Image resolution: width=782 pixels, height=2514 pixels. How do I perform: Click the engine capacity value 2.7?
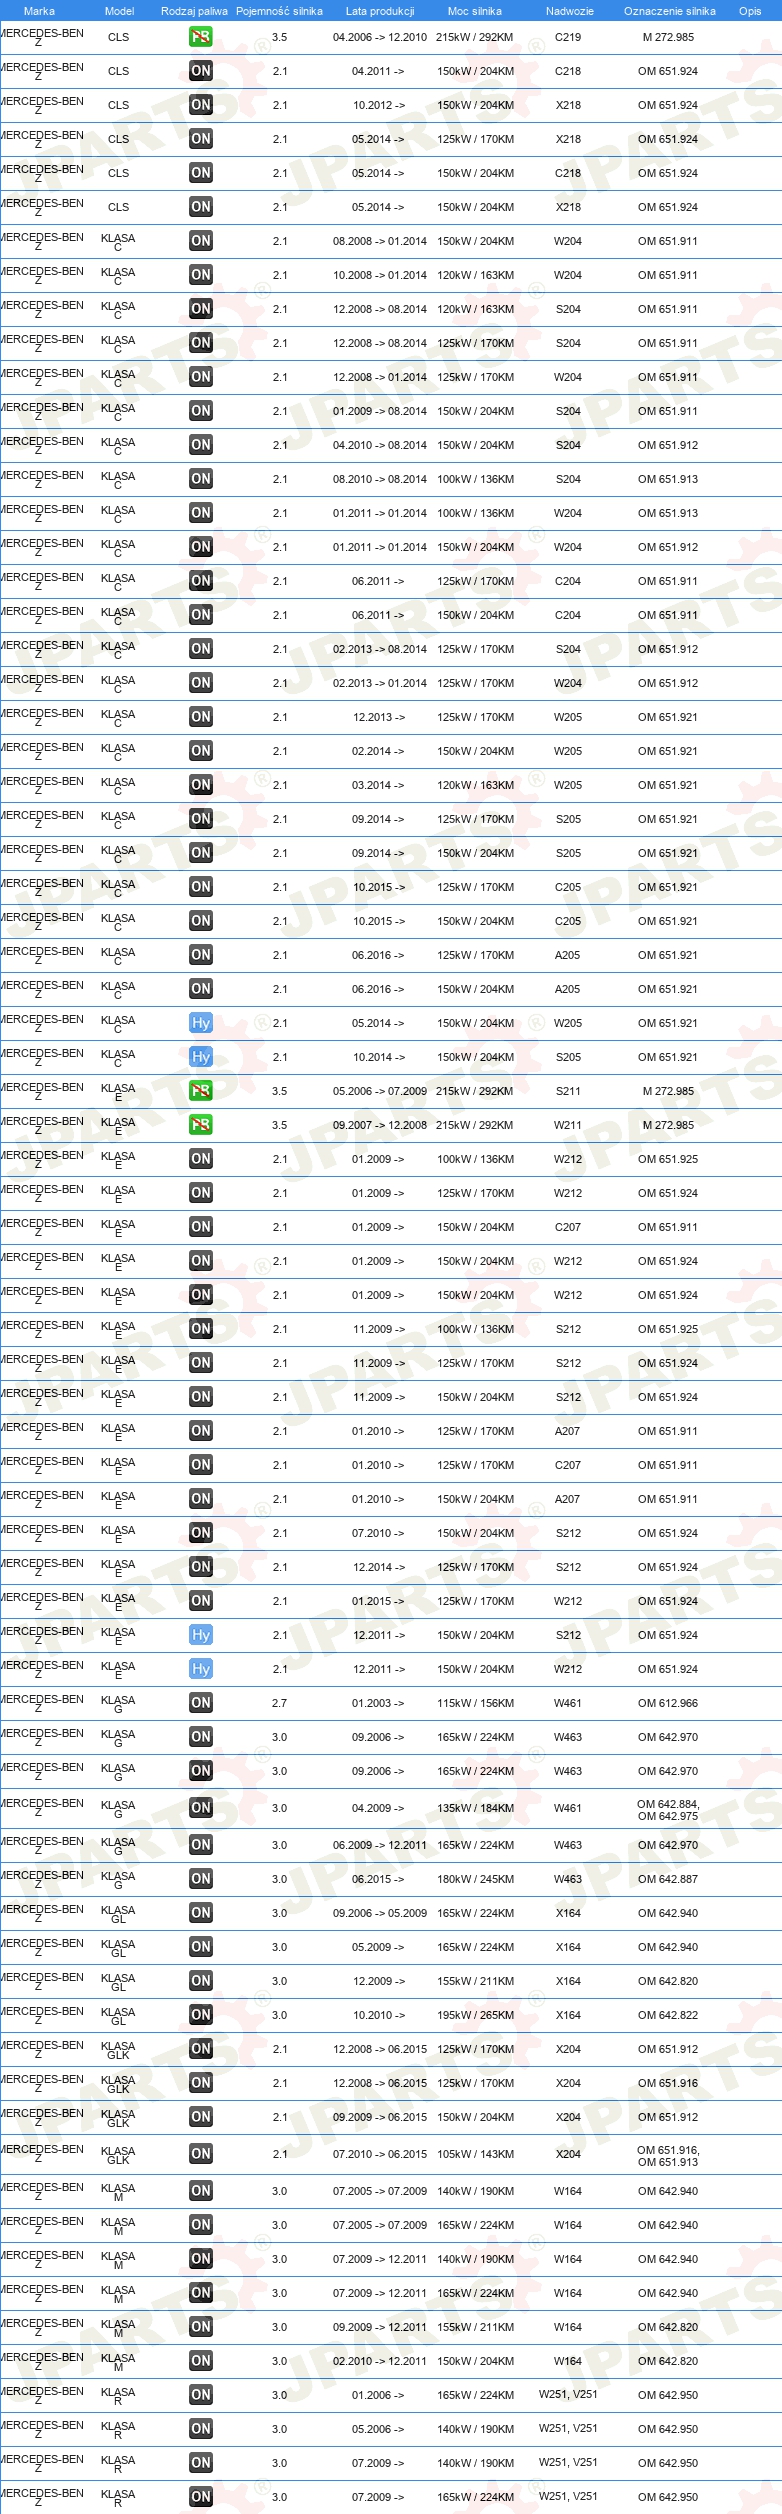click(x=280, y=1703)
